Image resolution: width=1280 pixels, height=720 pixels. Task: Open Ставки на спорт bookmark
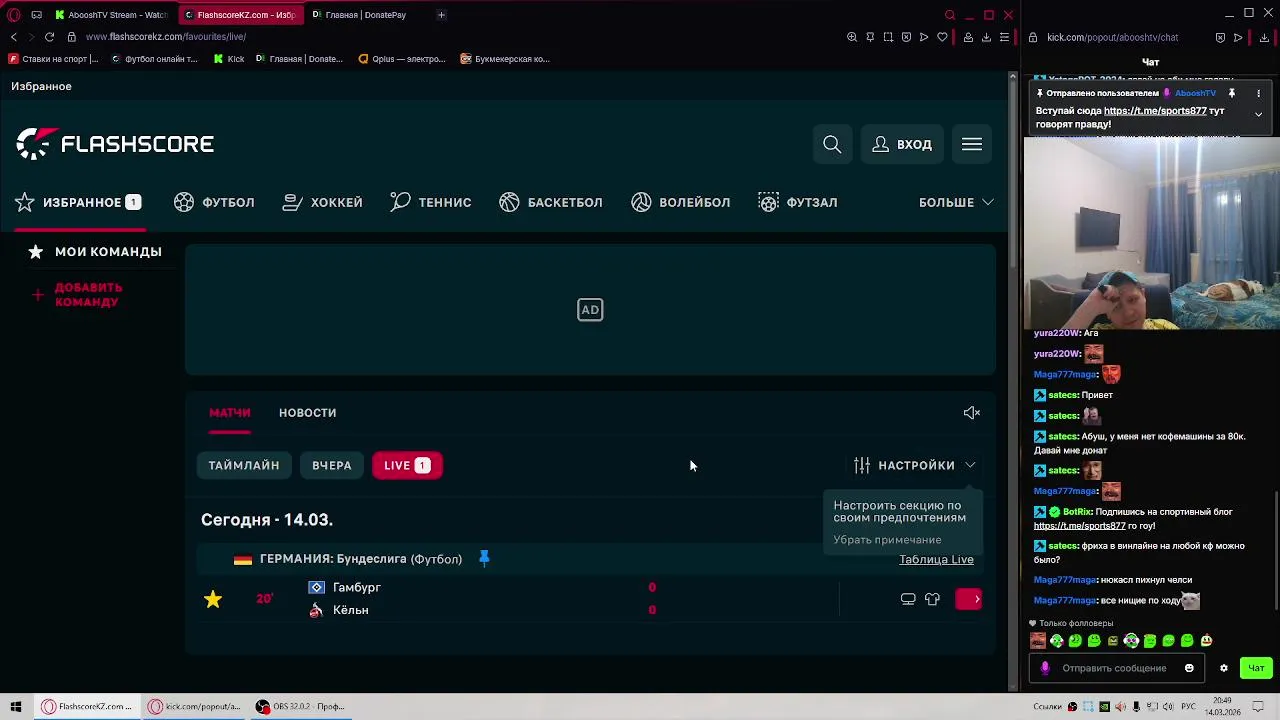[53, 59]
